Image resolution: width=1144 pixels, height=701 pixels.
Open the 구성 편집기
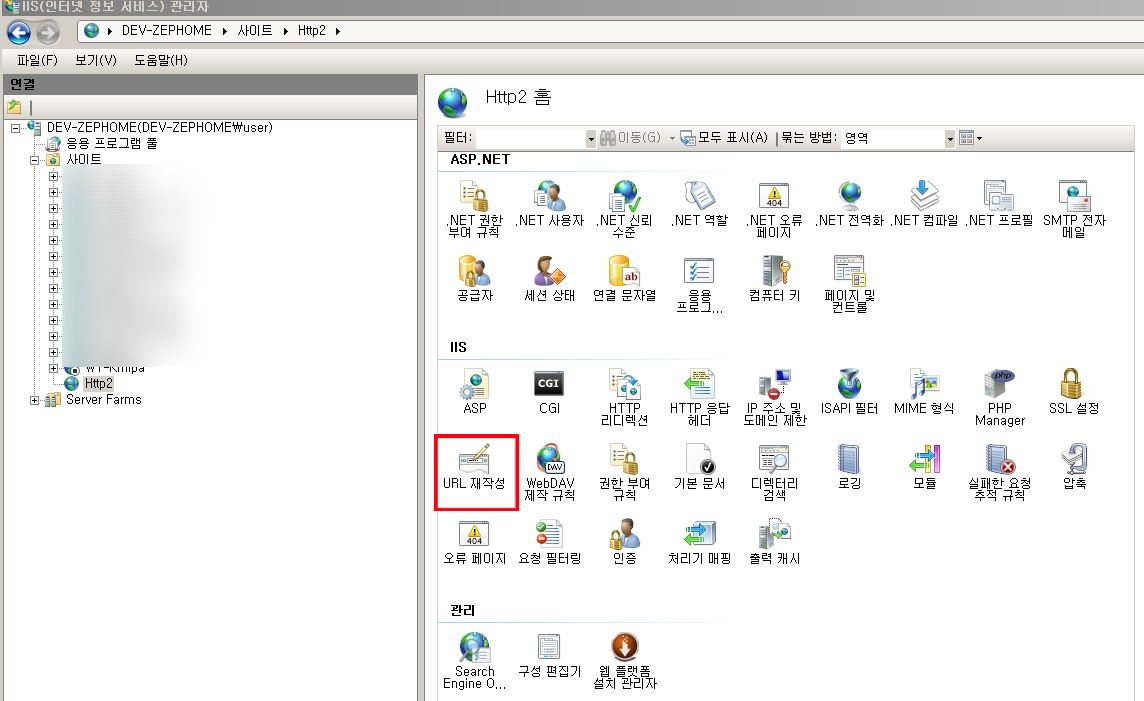(x=550, y=655)
